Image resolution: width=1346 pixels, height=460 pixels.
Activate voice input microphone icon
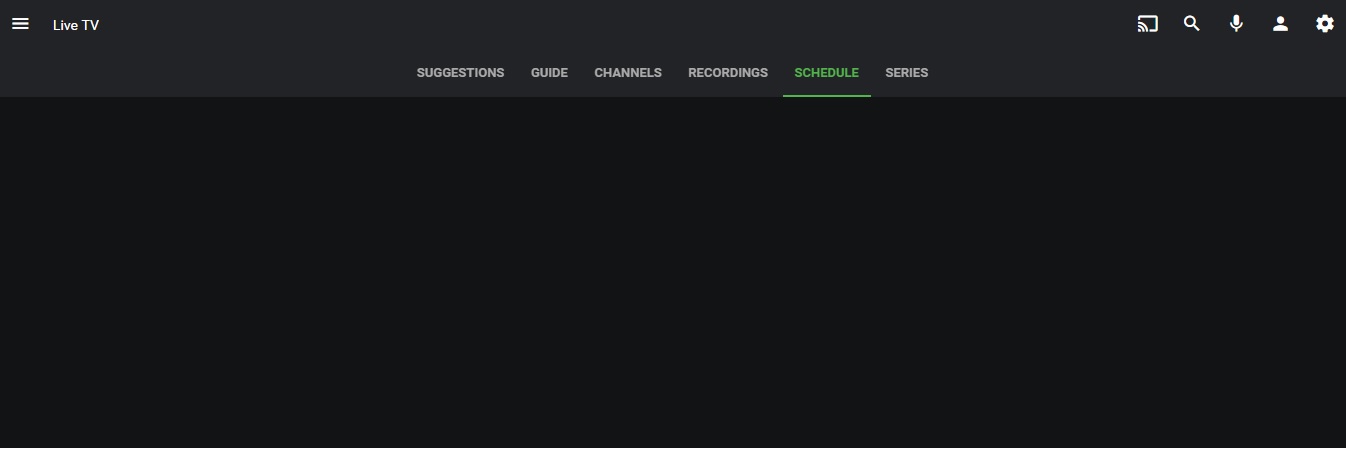click(1236, 24)
